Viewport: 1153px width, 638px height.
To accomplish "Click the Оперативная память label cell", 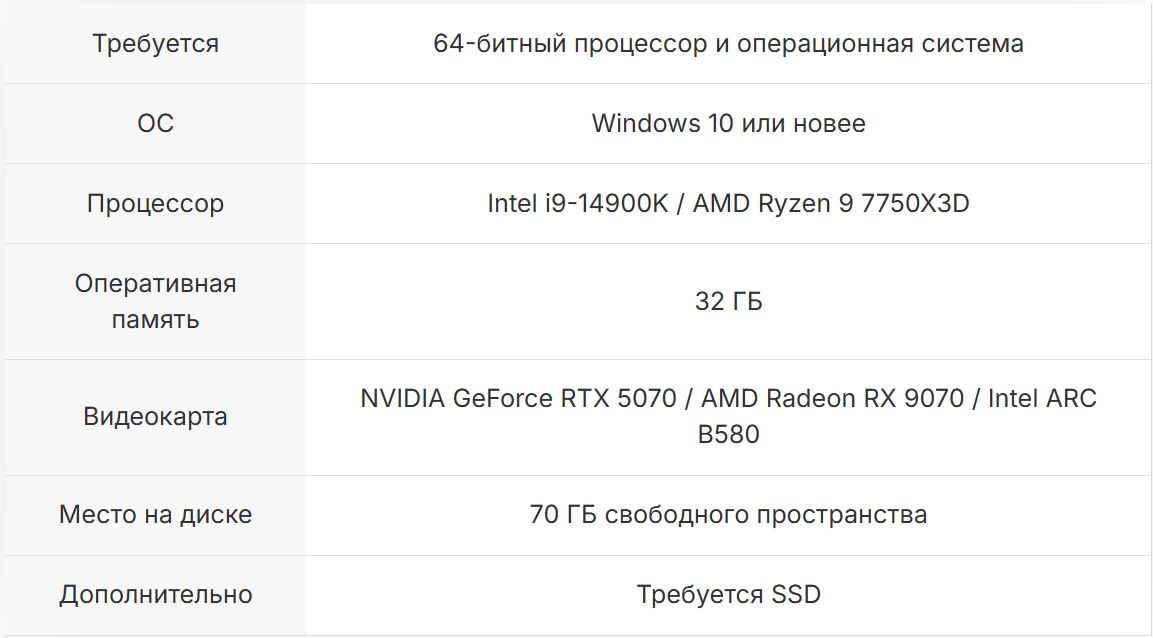I will [155, 301].
